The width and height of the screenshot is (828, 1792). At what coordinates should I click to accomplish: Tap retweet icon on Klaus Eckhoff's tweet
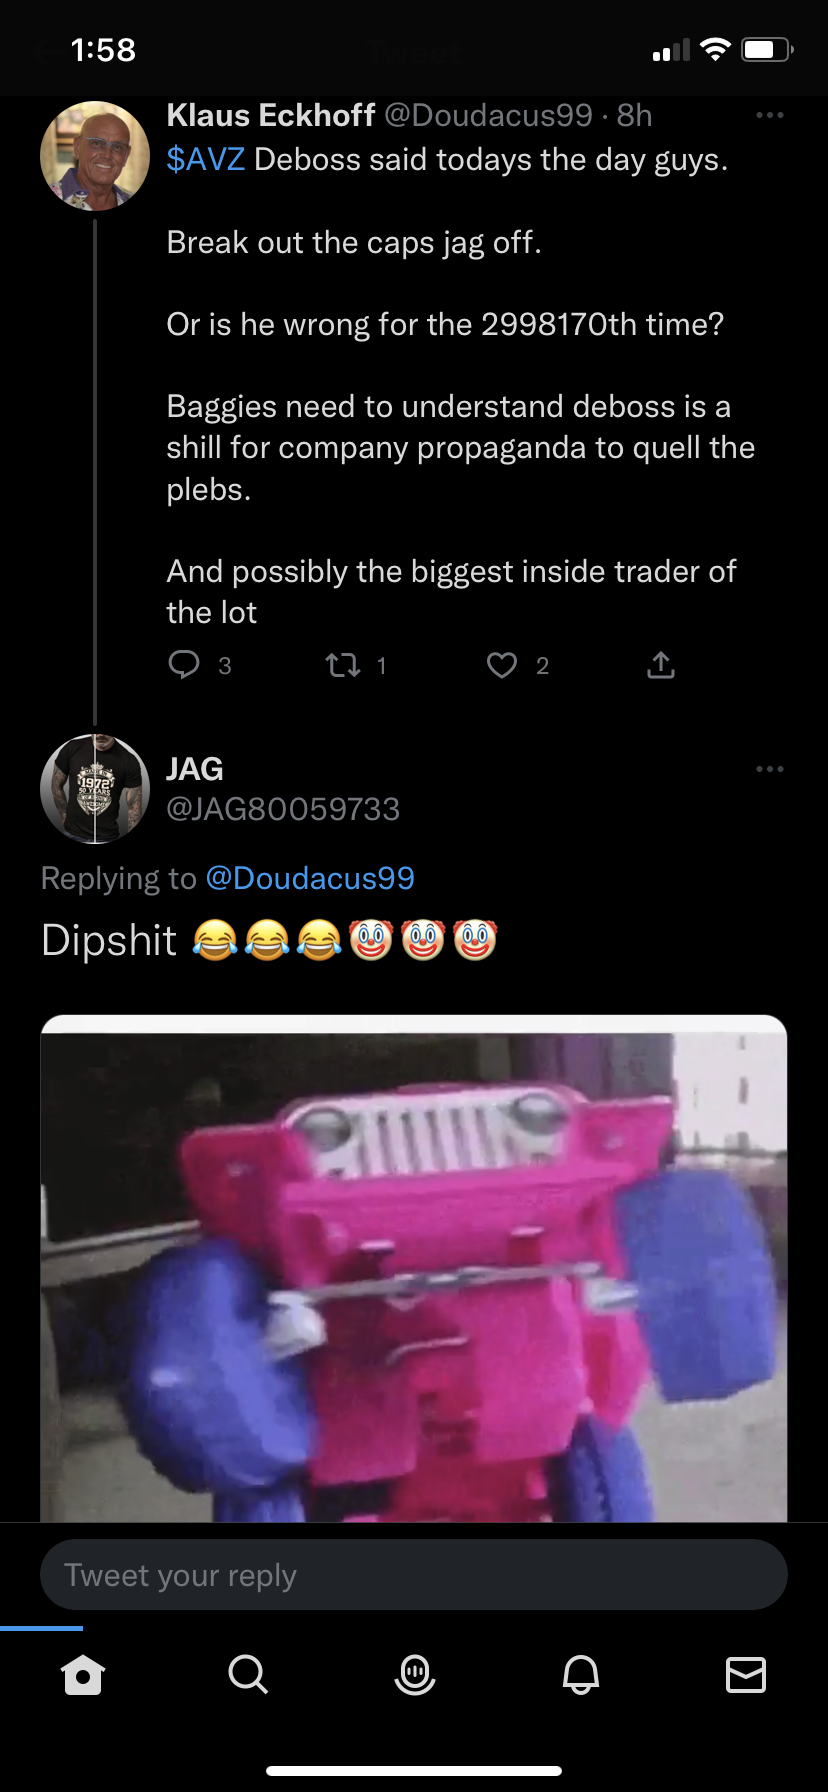tap(343, 665)
